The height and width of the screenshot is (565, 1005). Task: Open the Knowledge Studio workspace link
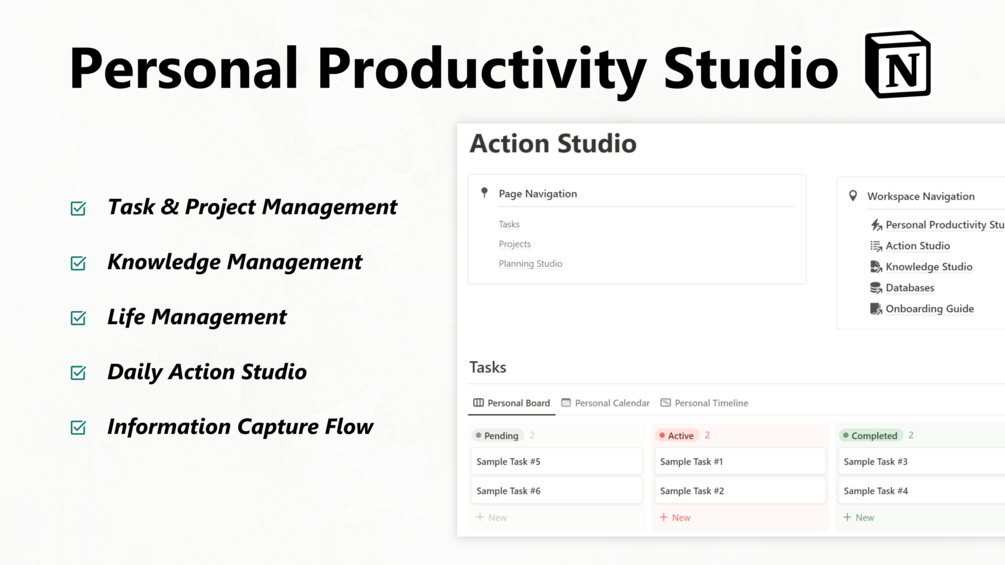929,267
